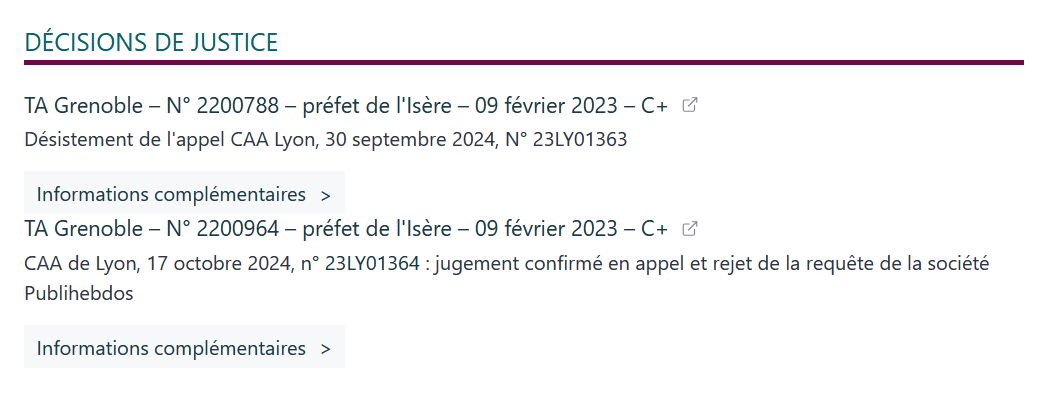
Task: Click the Désistement de l'appel CAA Lyon text
Action: pyautogui.click(x=326, y=140)
